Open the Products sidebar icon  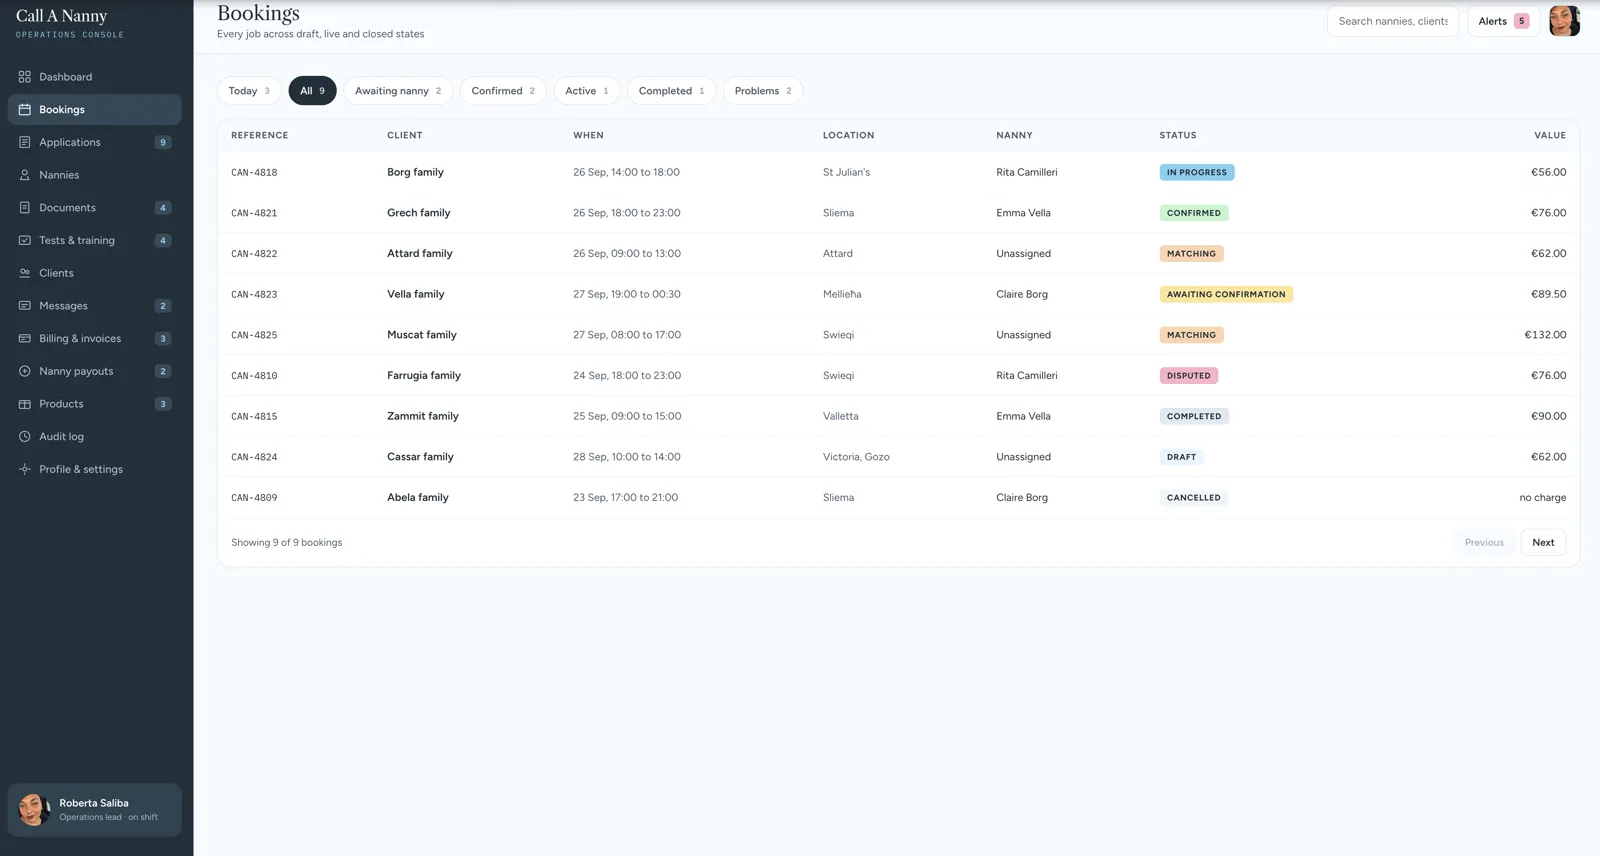(25, 404)
